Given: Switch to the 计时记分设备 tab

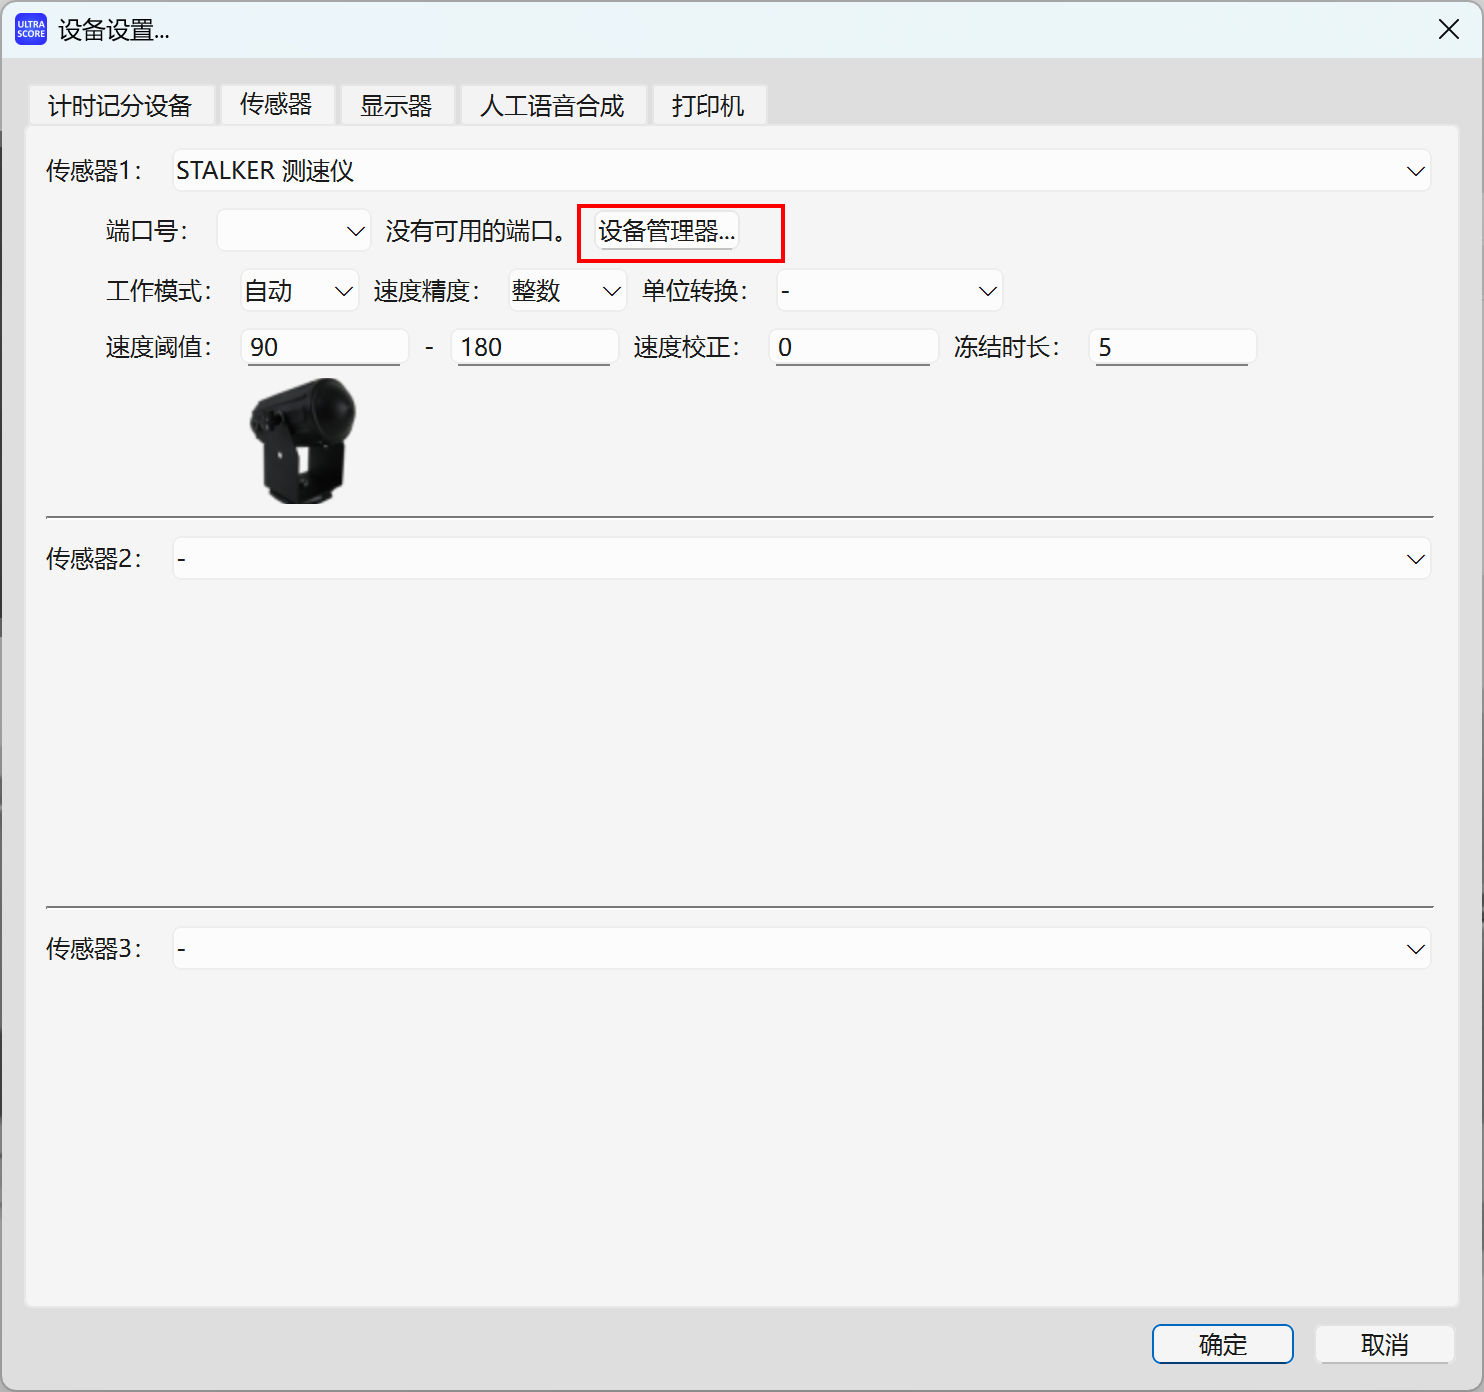Looking at the screenshot, I should (x=120, y=106).
